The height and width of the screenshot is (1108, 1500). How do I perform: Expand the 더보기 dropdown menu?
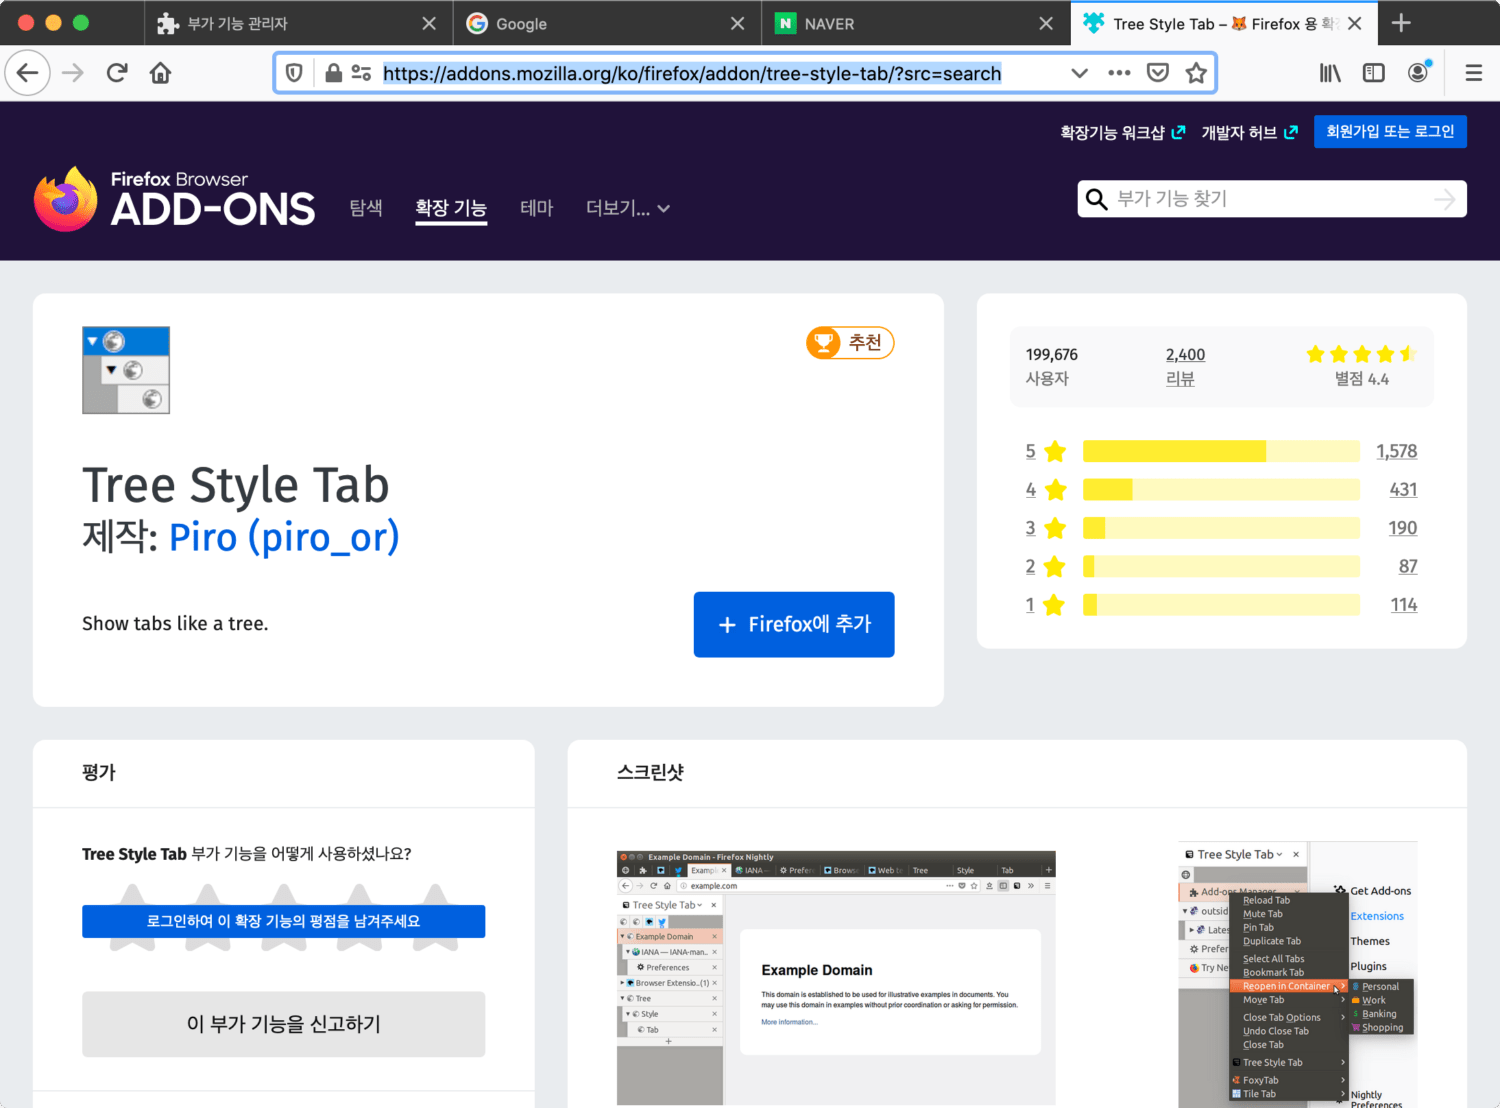coord(628,208)
